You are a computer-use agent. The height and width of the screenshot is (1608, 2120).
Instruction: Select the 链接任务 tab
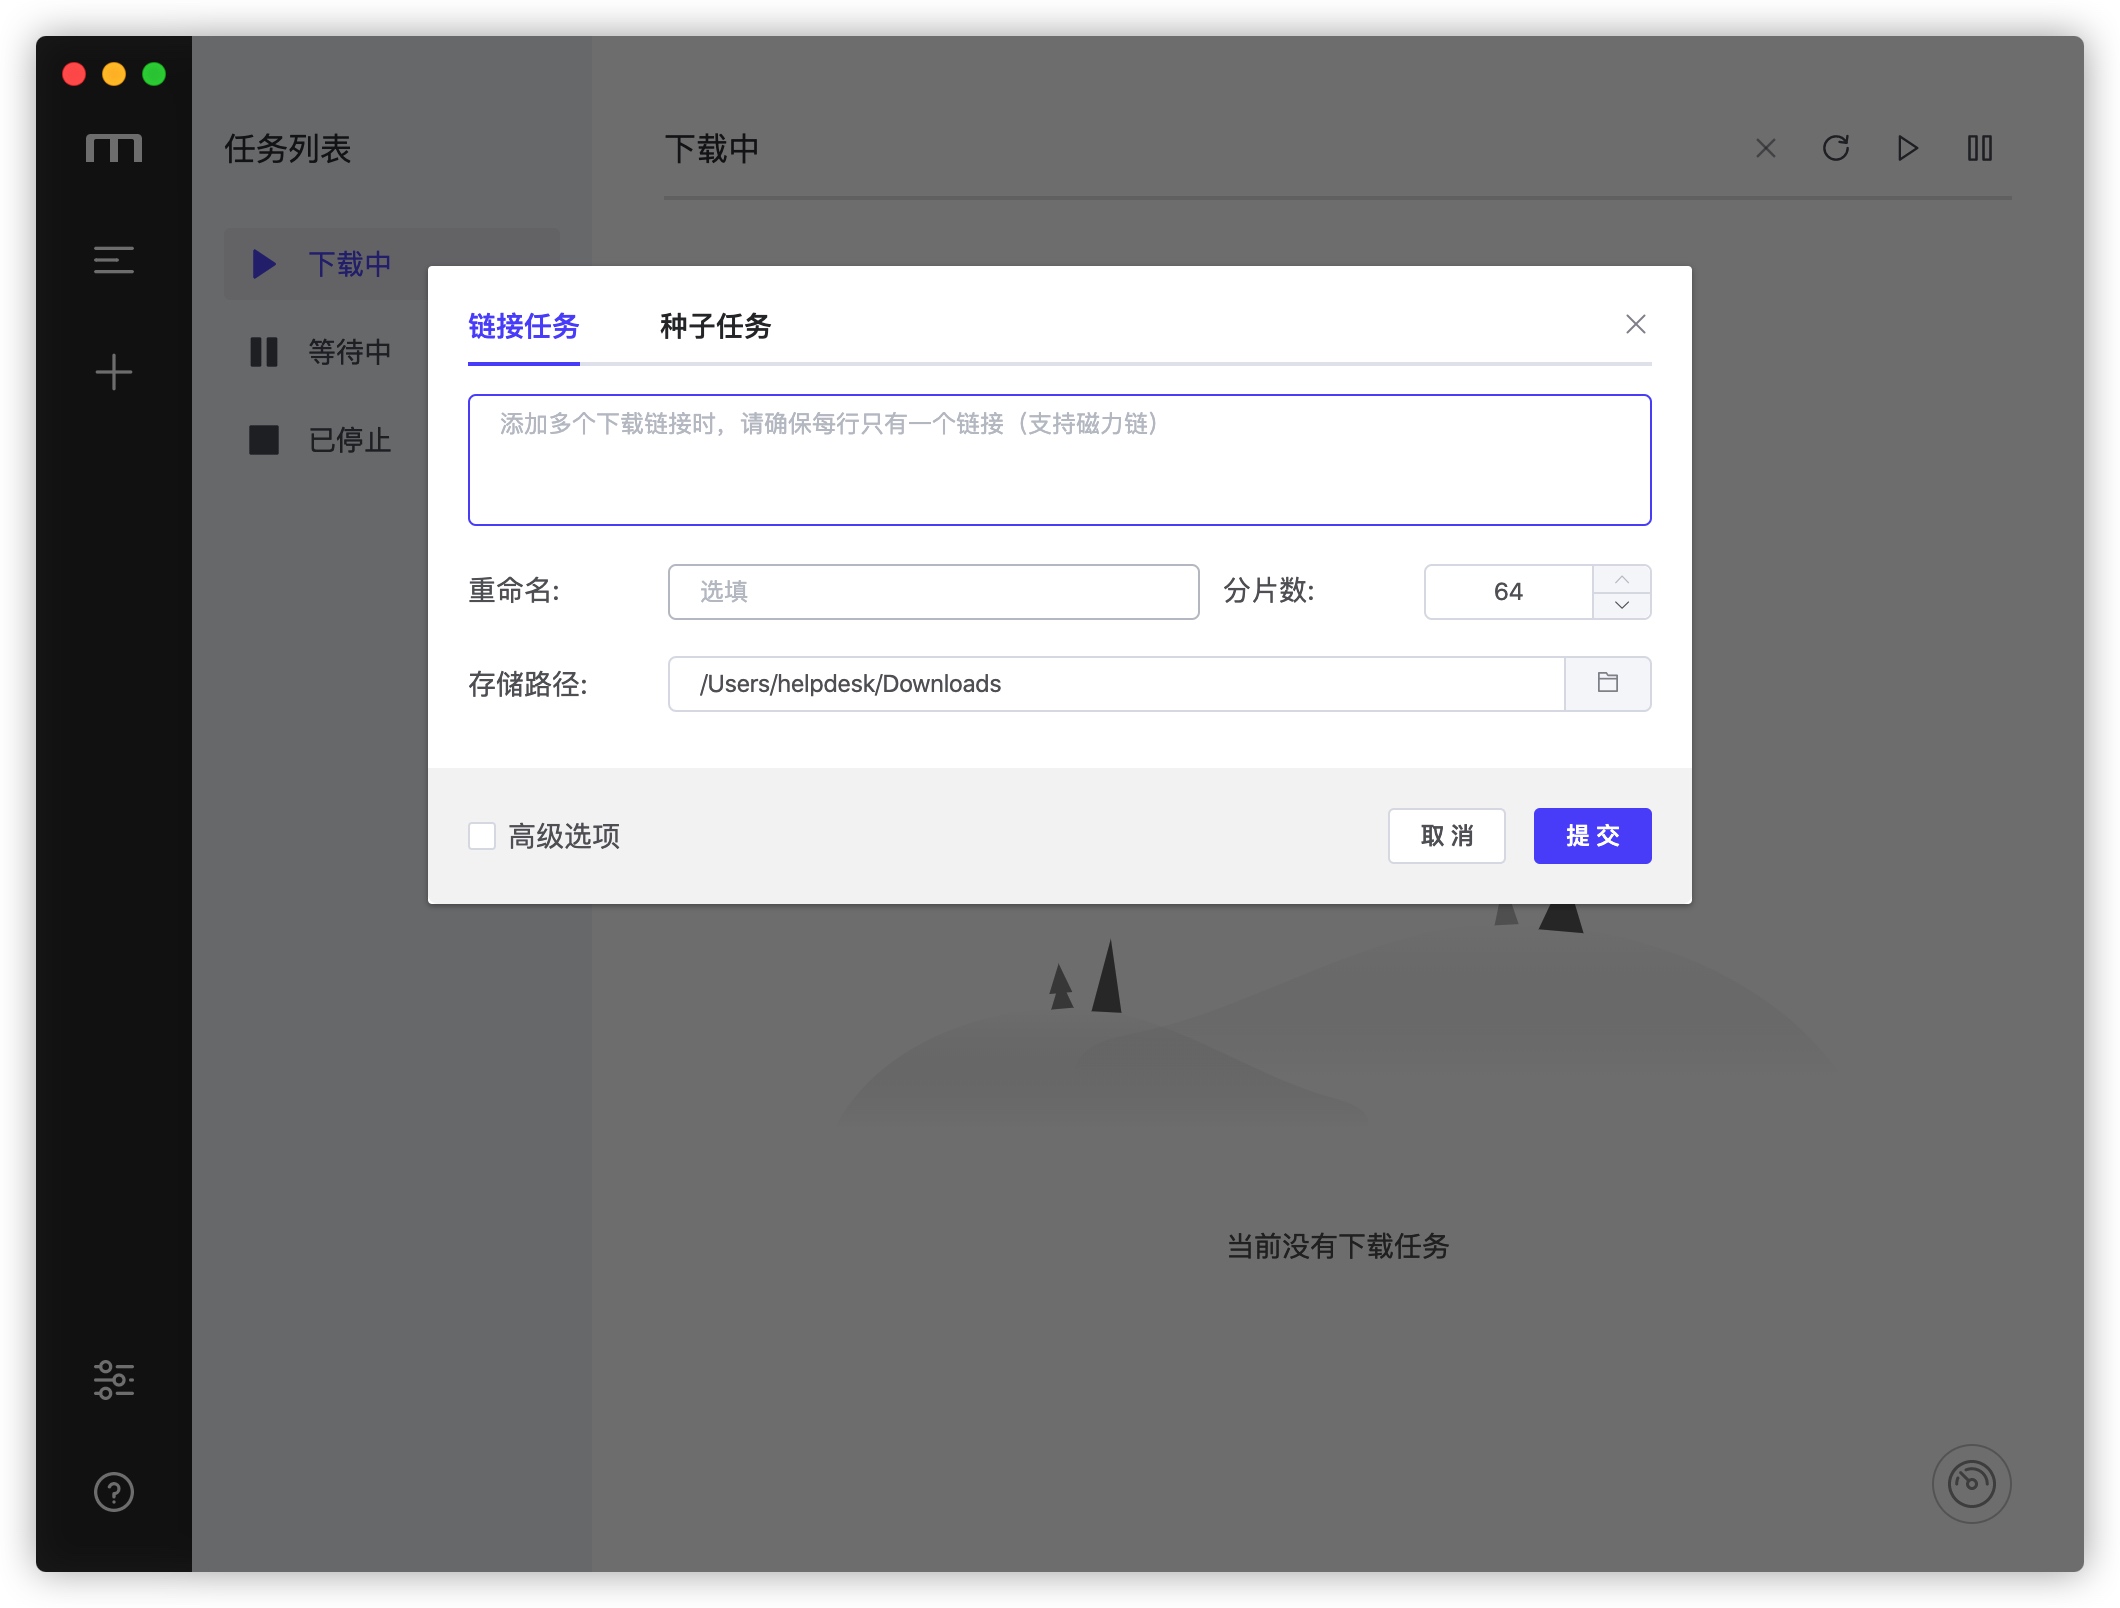point(523,326)
